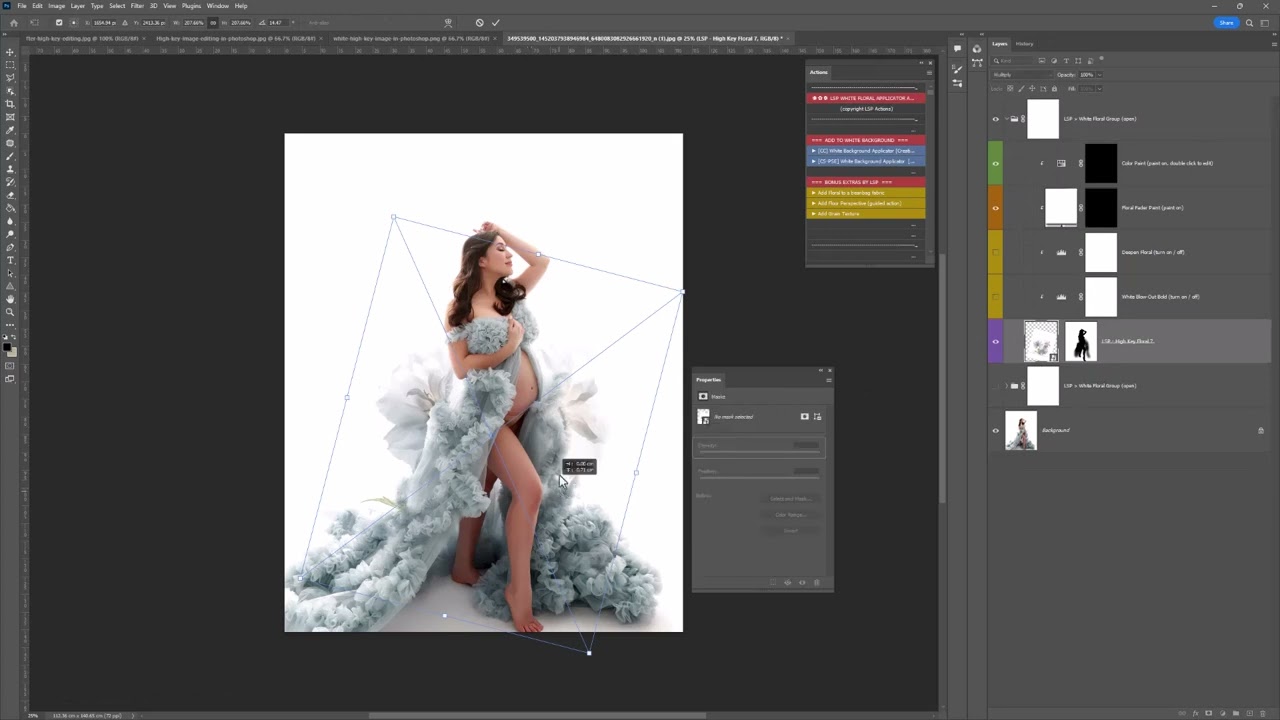1280x720 pixels.
Task: Expand the lower White Floral Group
Action: pyautogui.click(x=1006, y=386)
